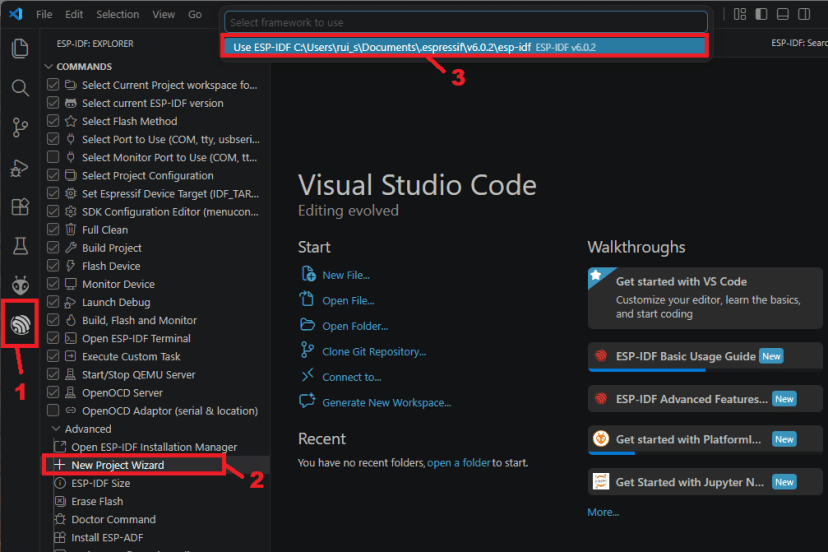The width and height of the screenshot is (828, 552).
Task: Click the Connect to... link
Action: tap(352, 377)
